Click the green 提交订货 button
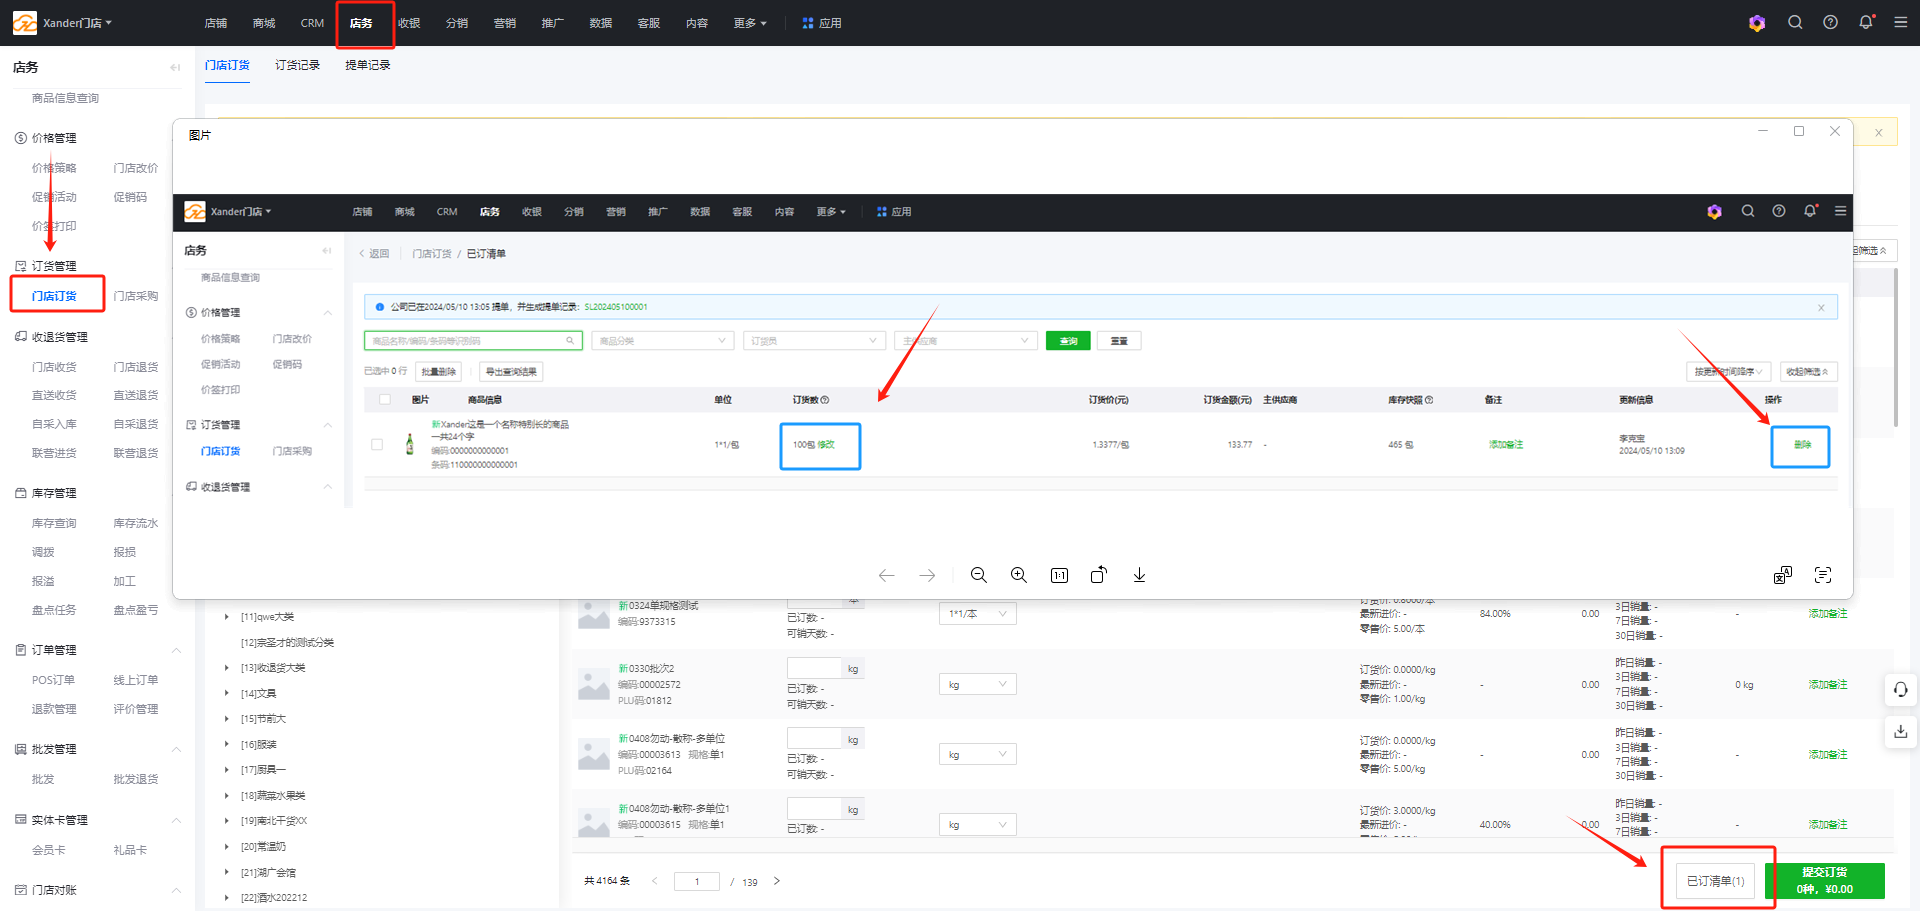The height and width of the screenshot is (911, 1920). (1825, 881)
